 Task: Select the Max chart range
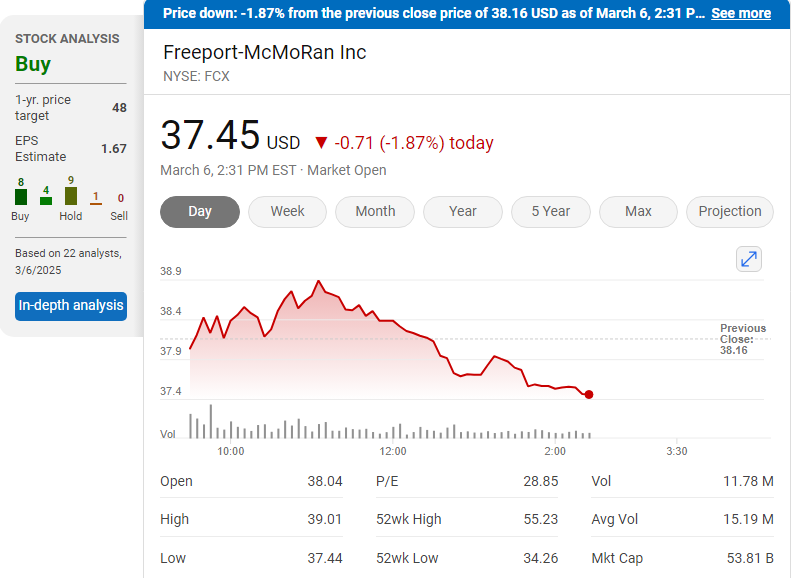pos(638,211)
